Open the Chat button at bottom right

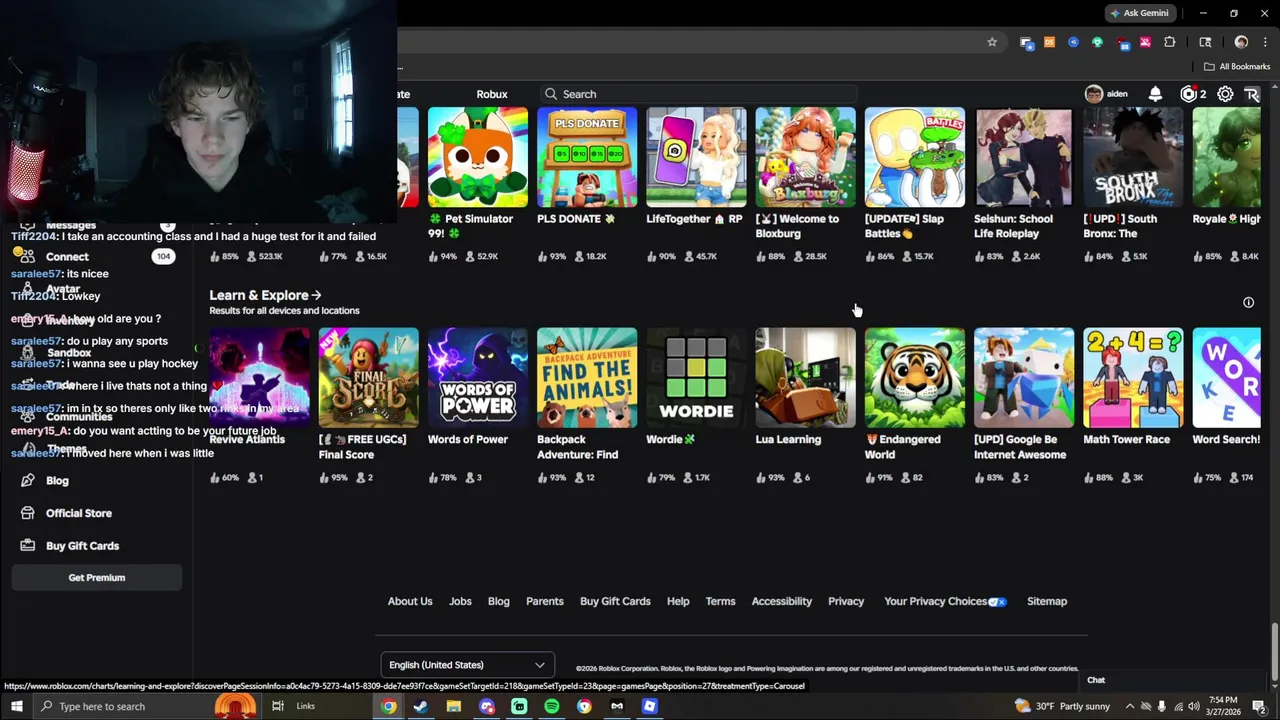(x=1096, y=680)
